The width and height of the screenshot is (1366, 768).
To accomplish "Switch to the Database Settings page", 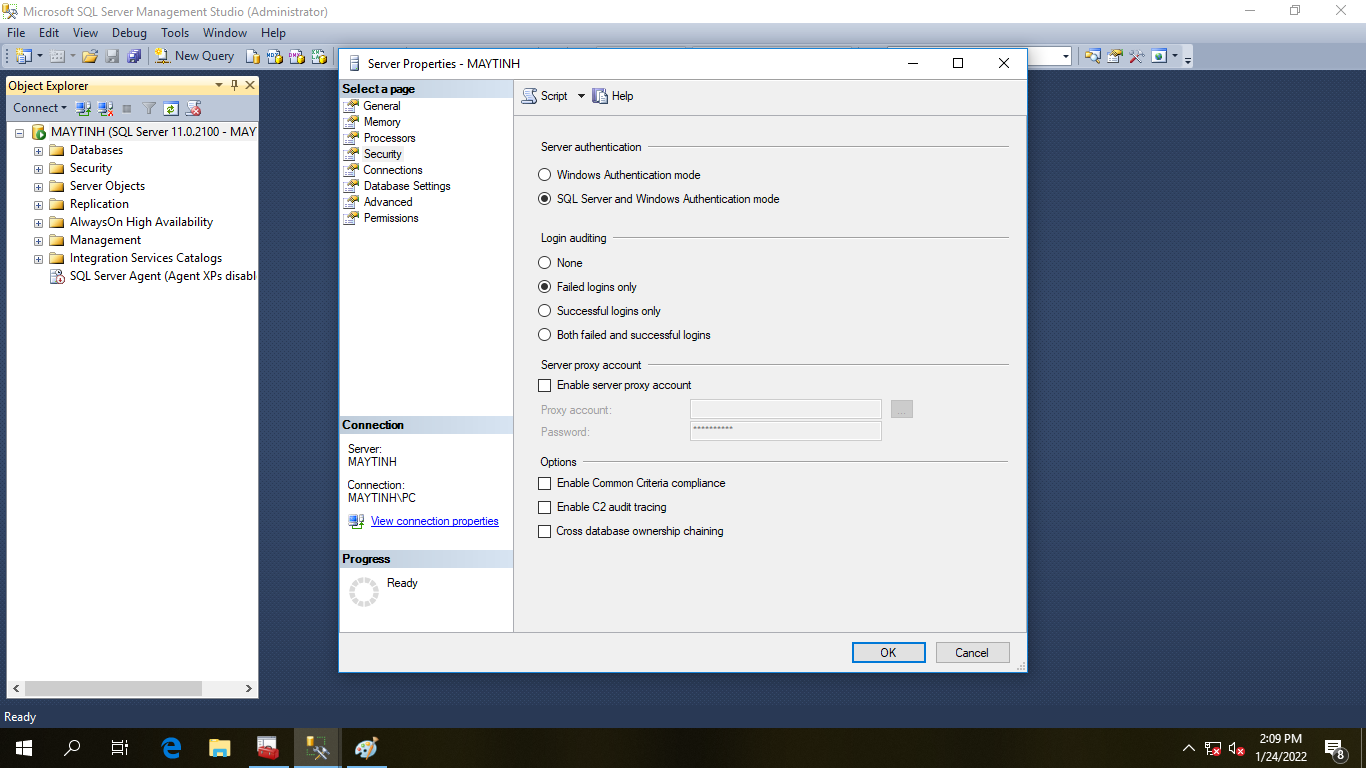I will tap(406, 186).
